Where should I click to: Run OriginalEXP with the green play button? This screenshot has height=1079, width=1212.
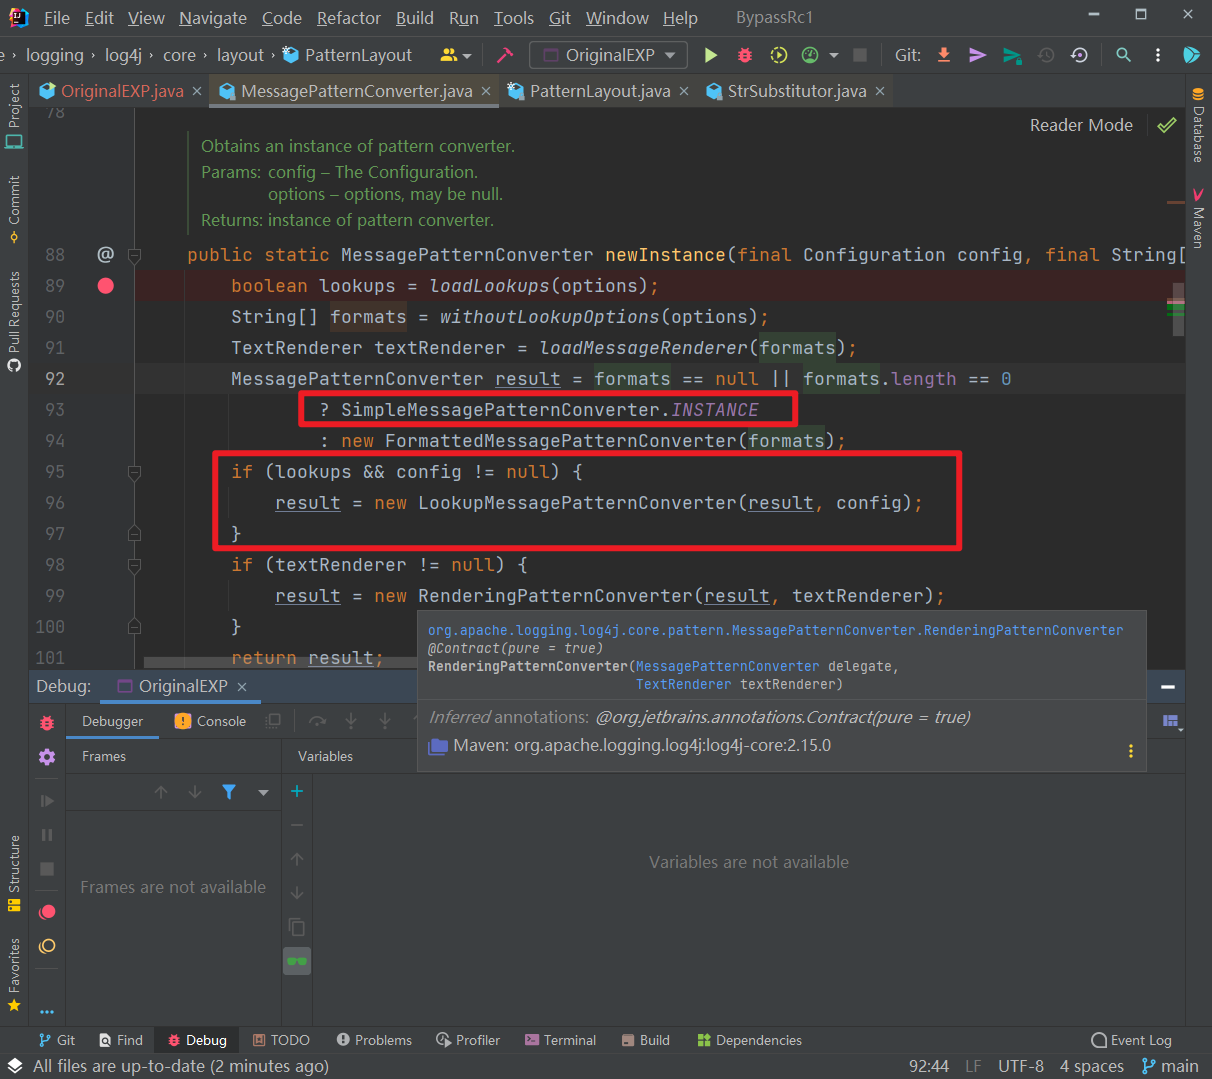click(711, 55)
